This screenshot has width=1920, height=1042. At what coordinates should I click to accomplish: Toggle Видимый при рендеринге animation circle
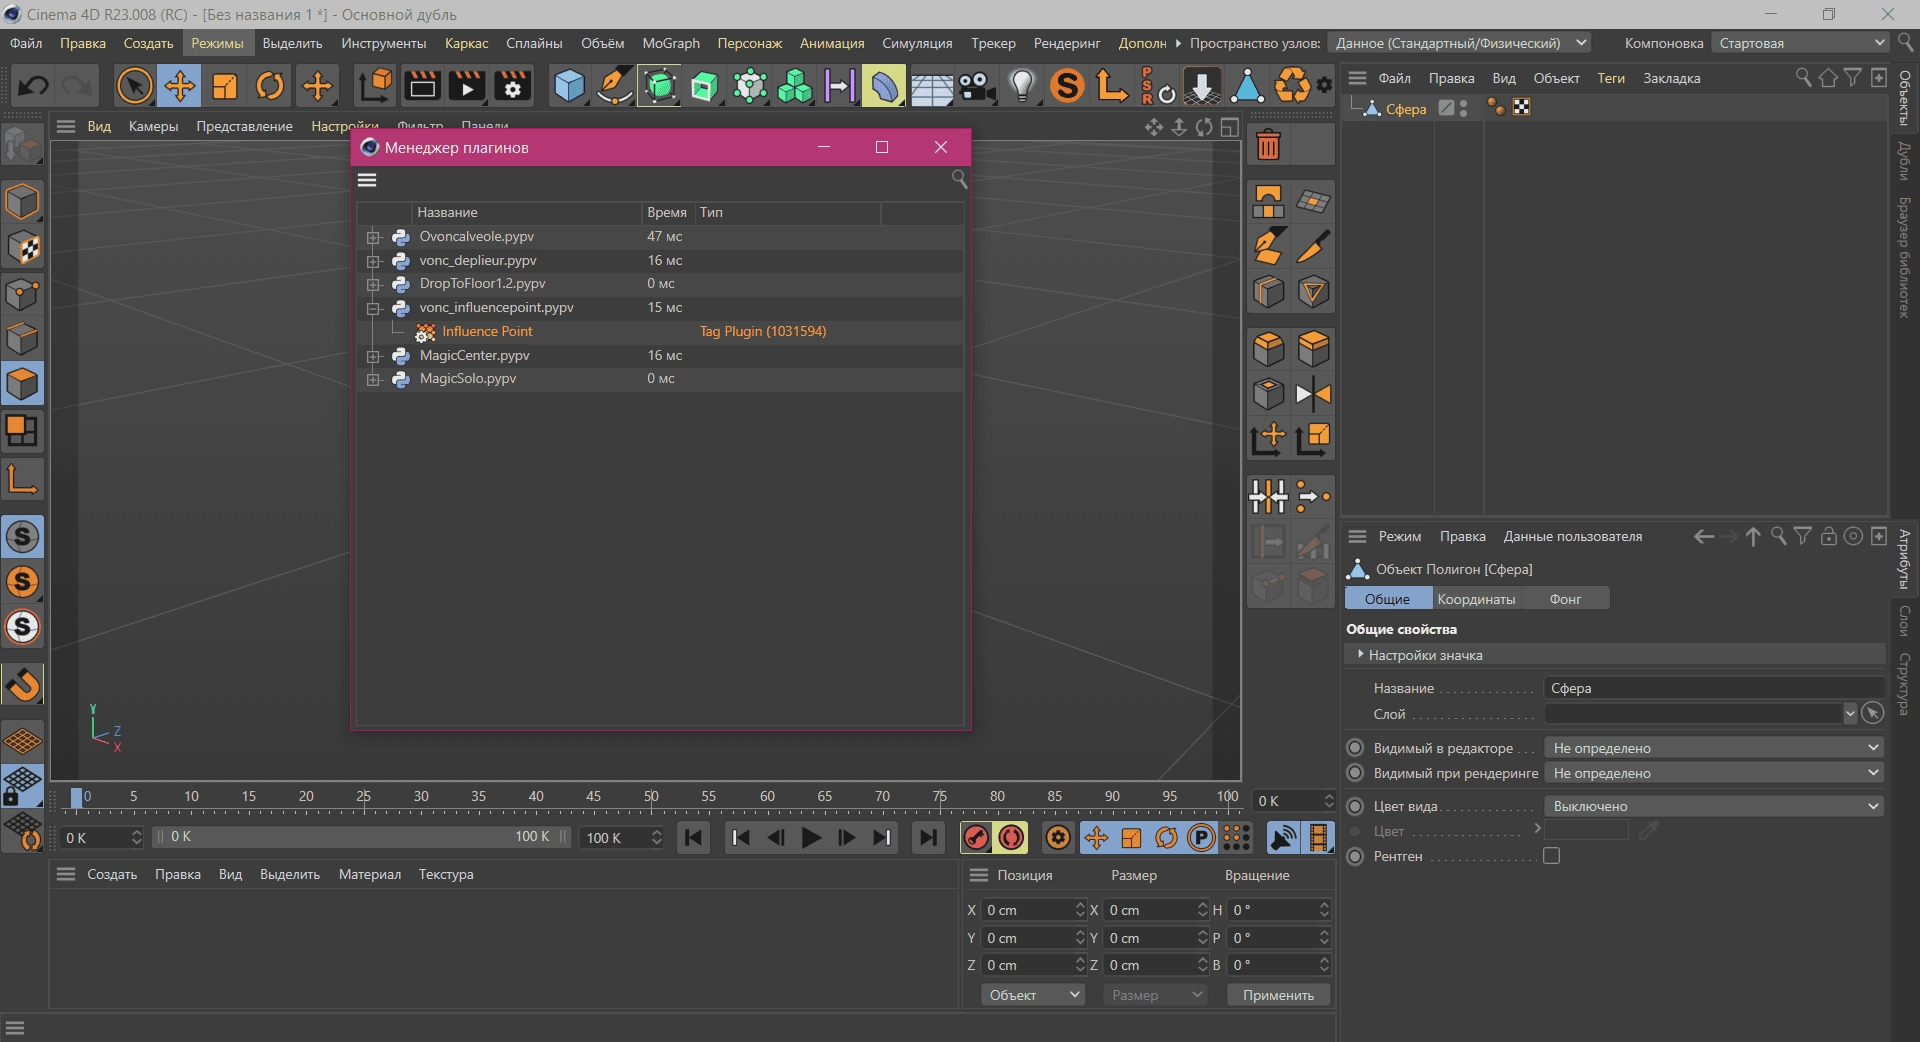coord(1355,773)
